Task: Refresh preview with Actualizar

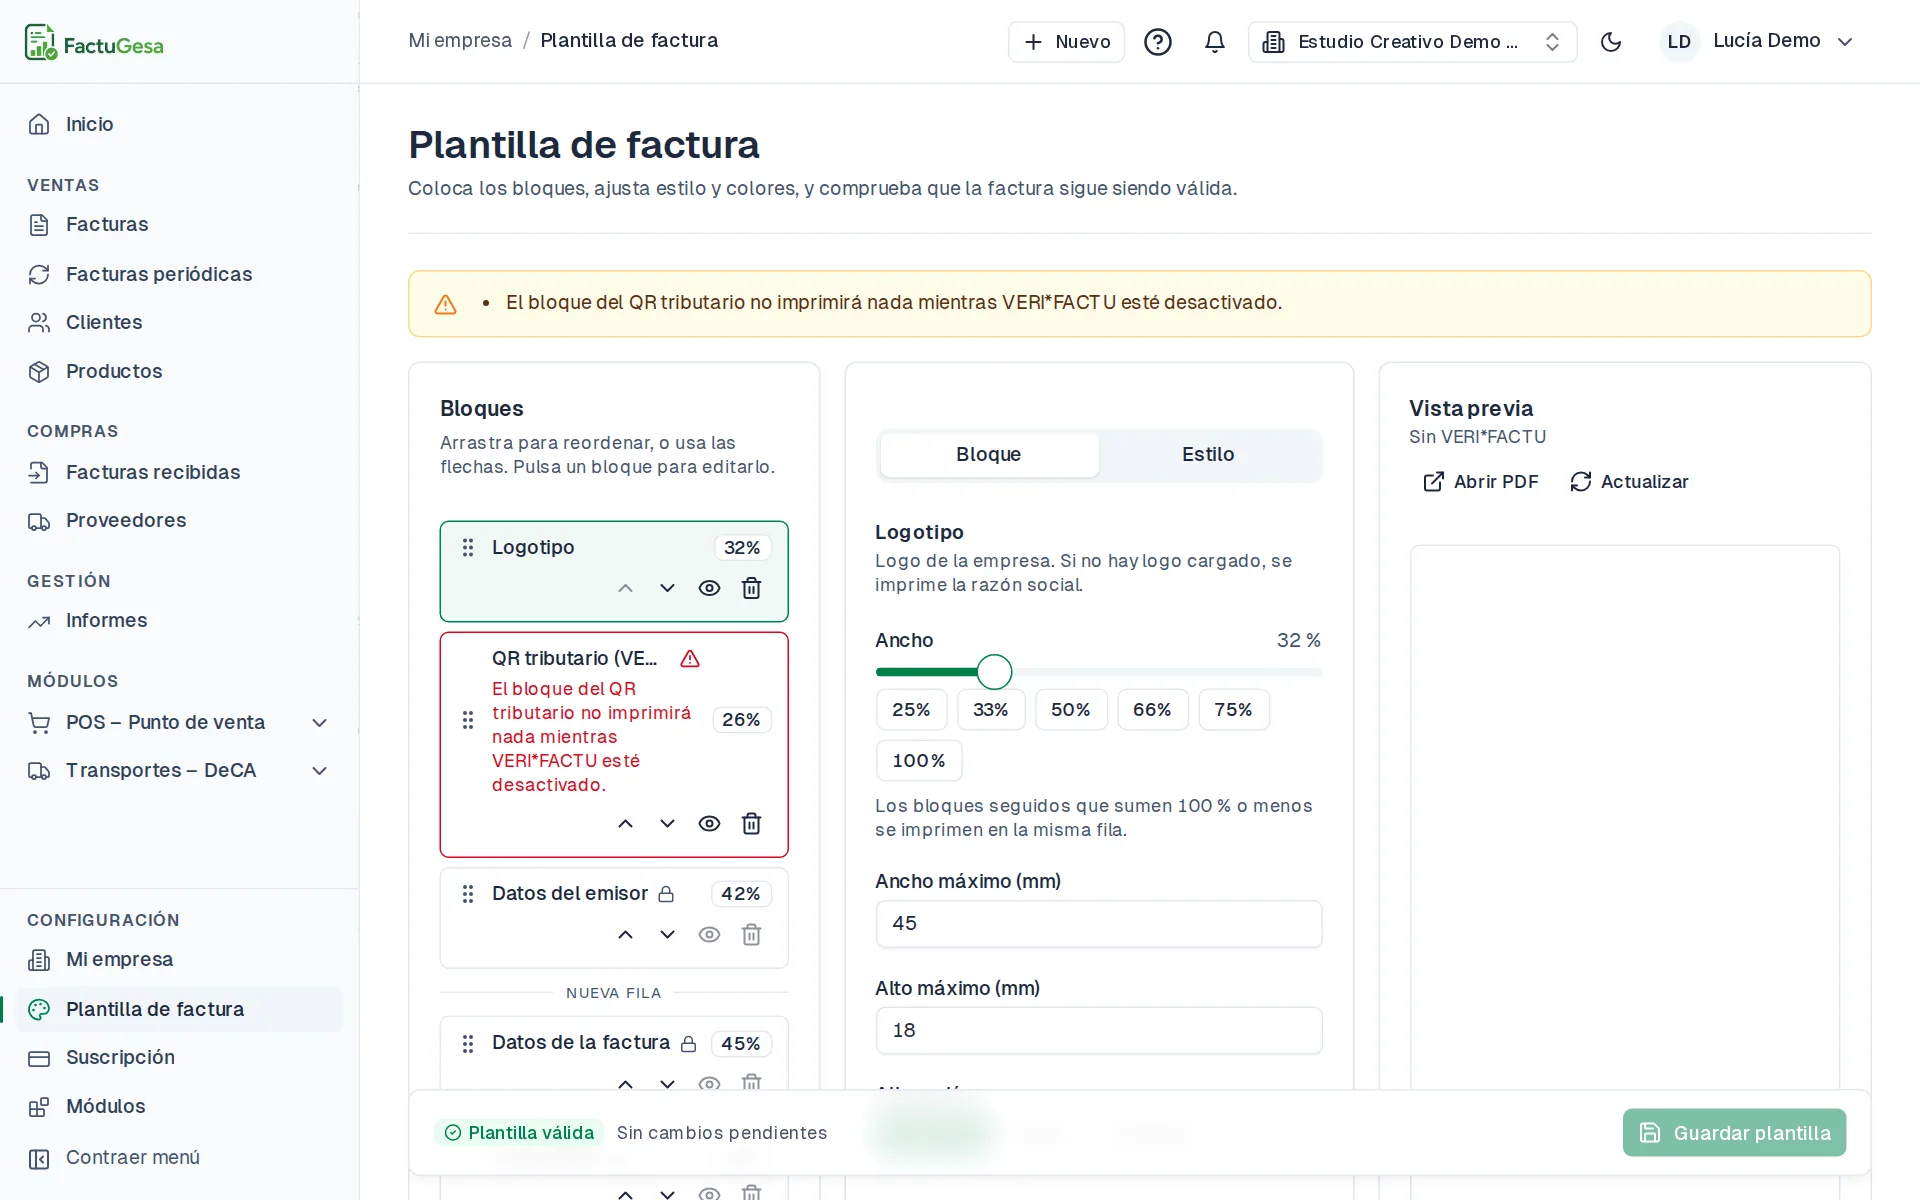Action: 1629,482
